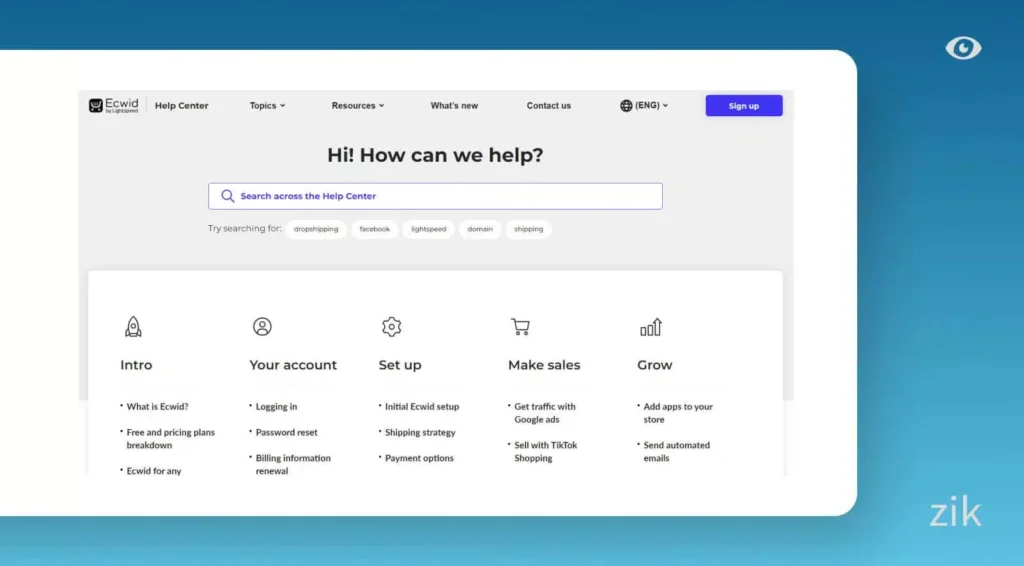Viewport: 1024px width, 566px height.
Task: Click the magnifier search icon
Action: 228,196
